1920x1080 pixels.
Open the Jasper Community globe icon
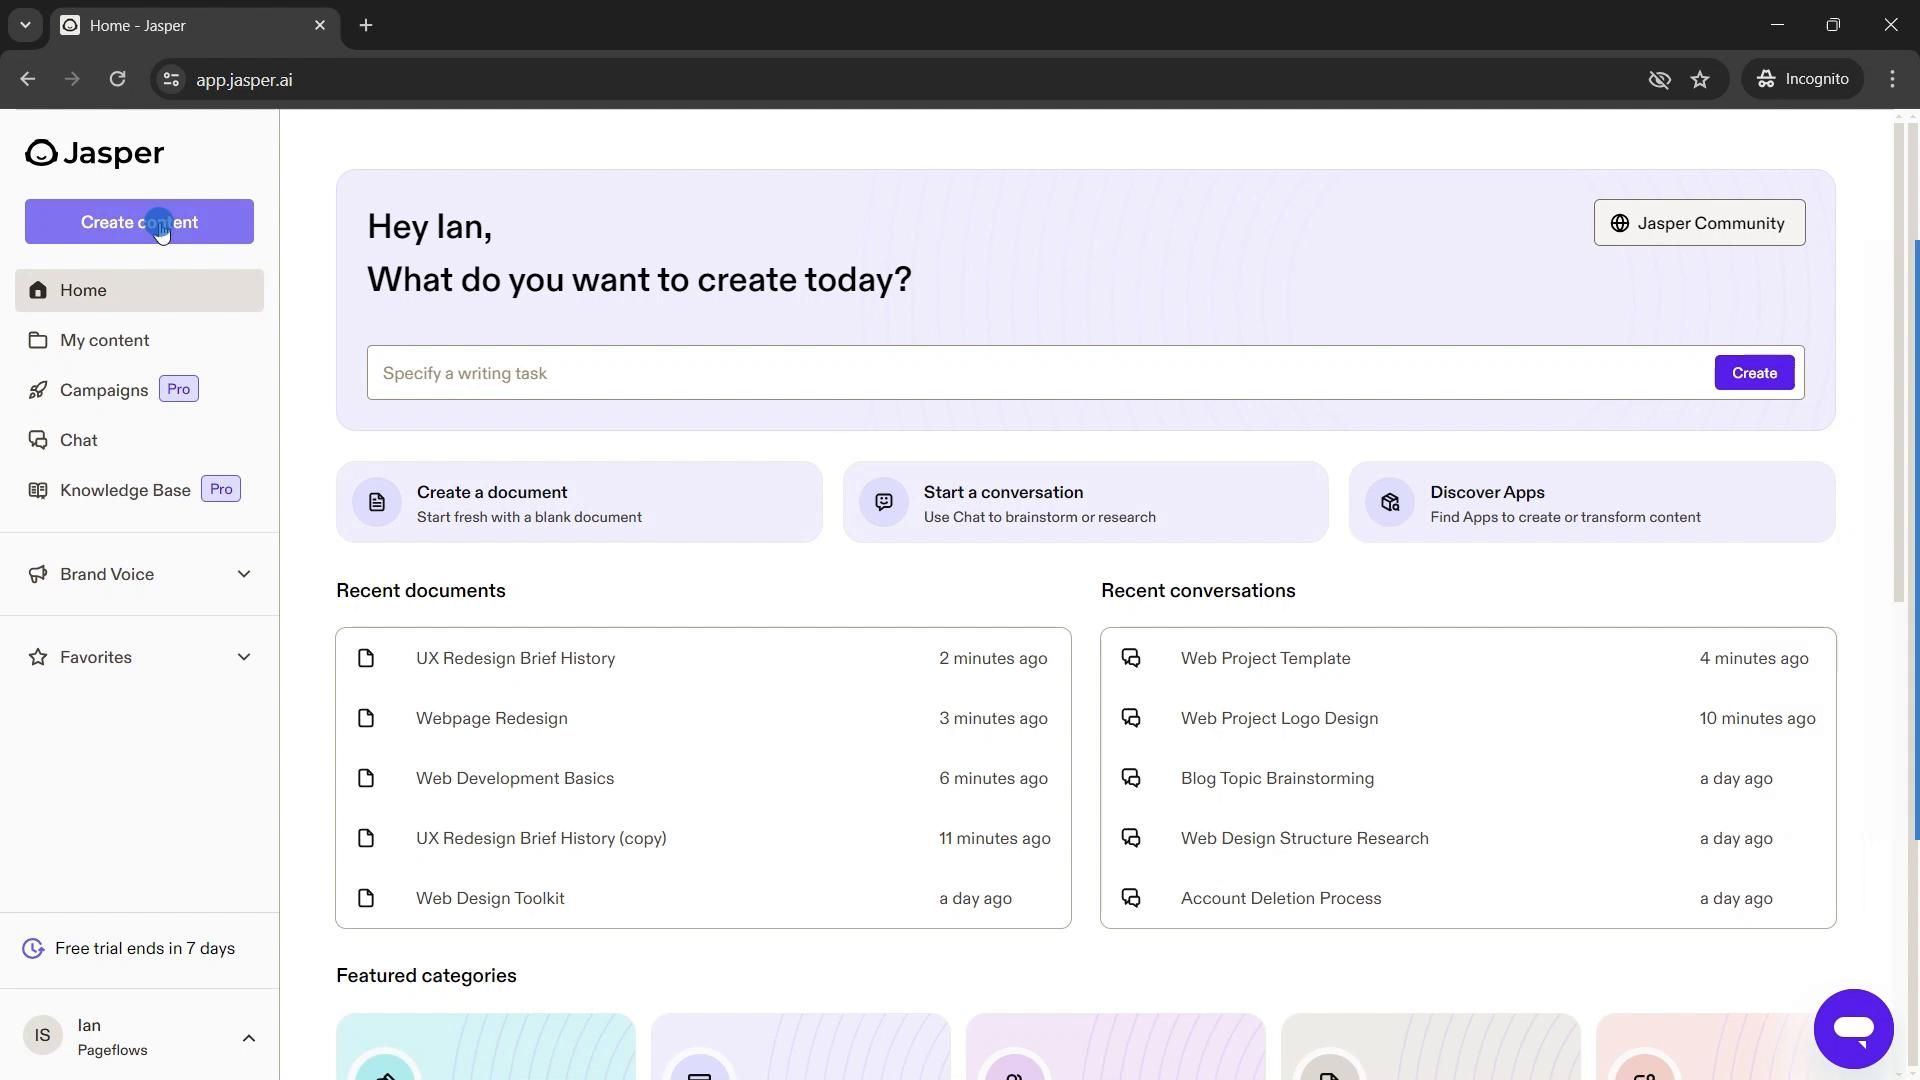click(x=1618, y=222)
